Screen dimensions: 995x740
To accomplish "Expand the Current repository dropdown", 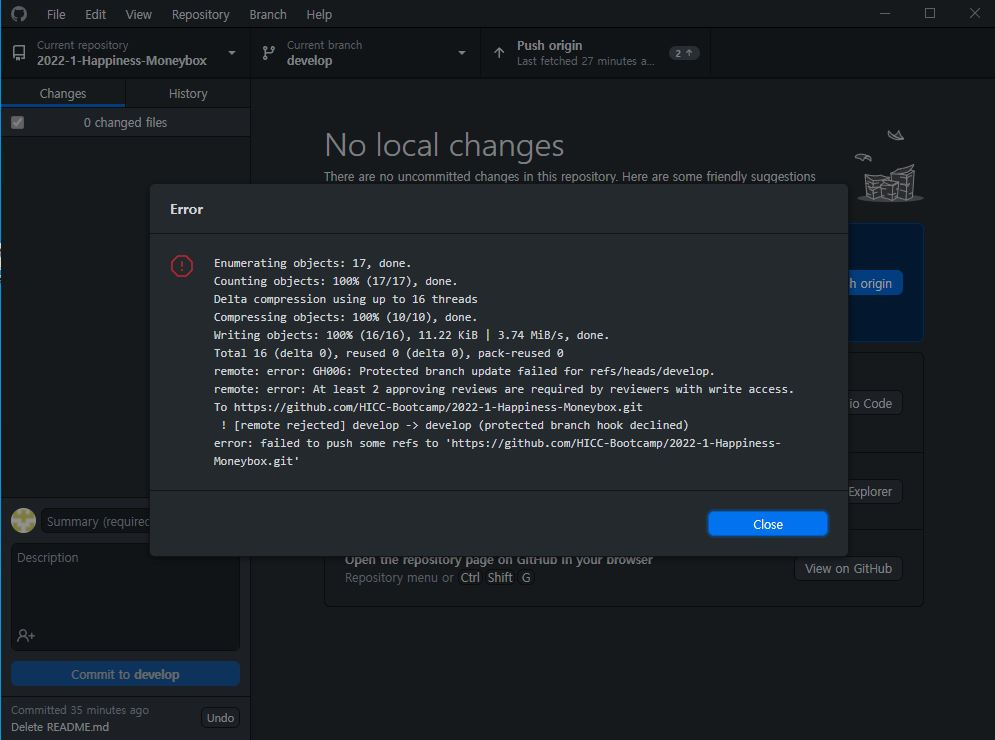I will [x=231, y=52].
